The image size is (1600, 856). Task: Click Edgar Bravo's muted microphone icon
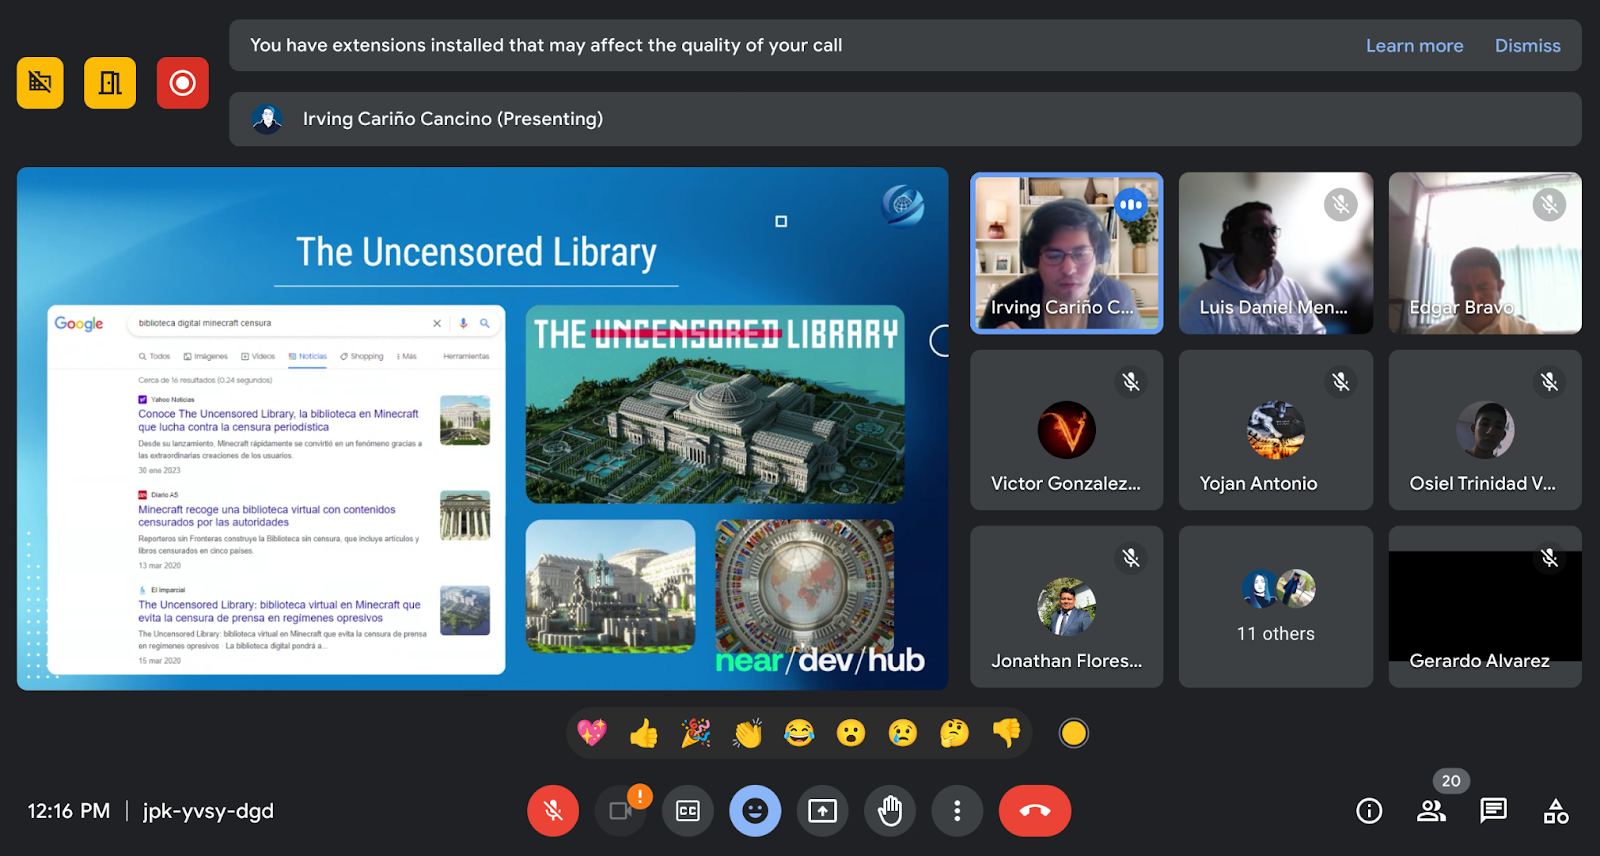coord(1549,205)
